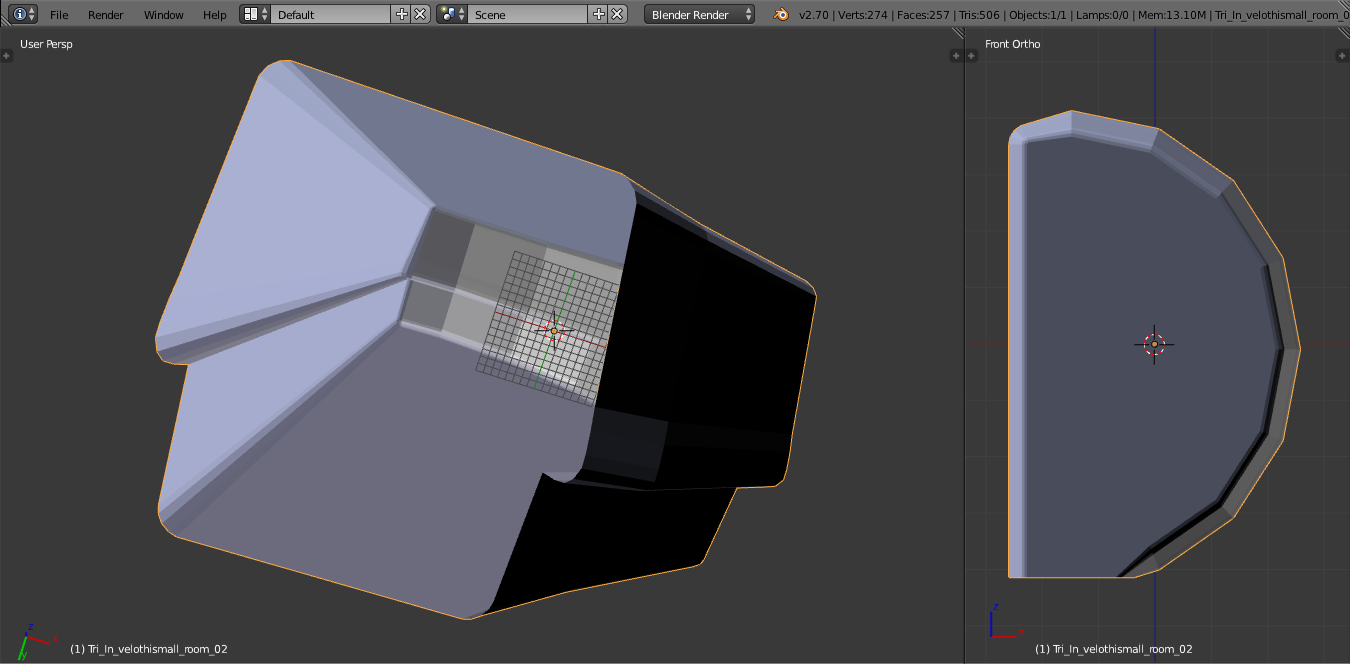1350x664 pixels.
Task: Click the User Persp view label
Action: tap(46, 44)
